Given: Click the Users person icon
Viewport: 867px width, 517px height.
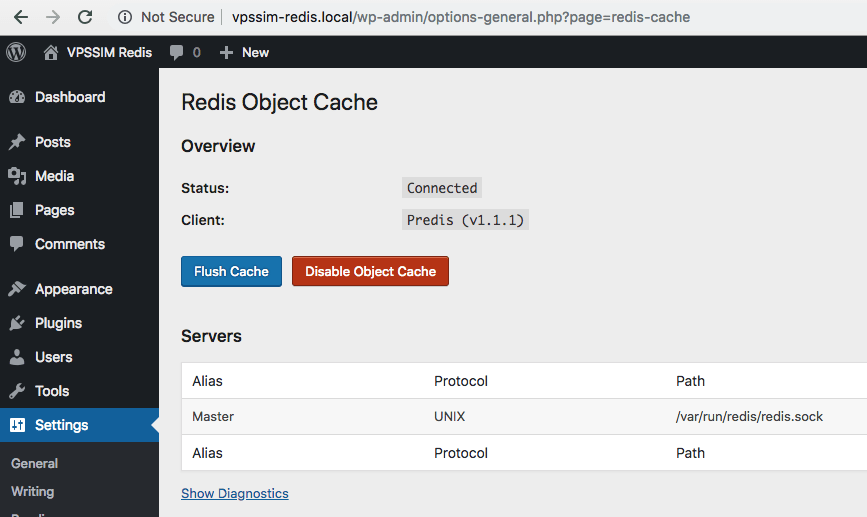Looking at the screenshot, I should coord(17,357).
